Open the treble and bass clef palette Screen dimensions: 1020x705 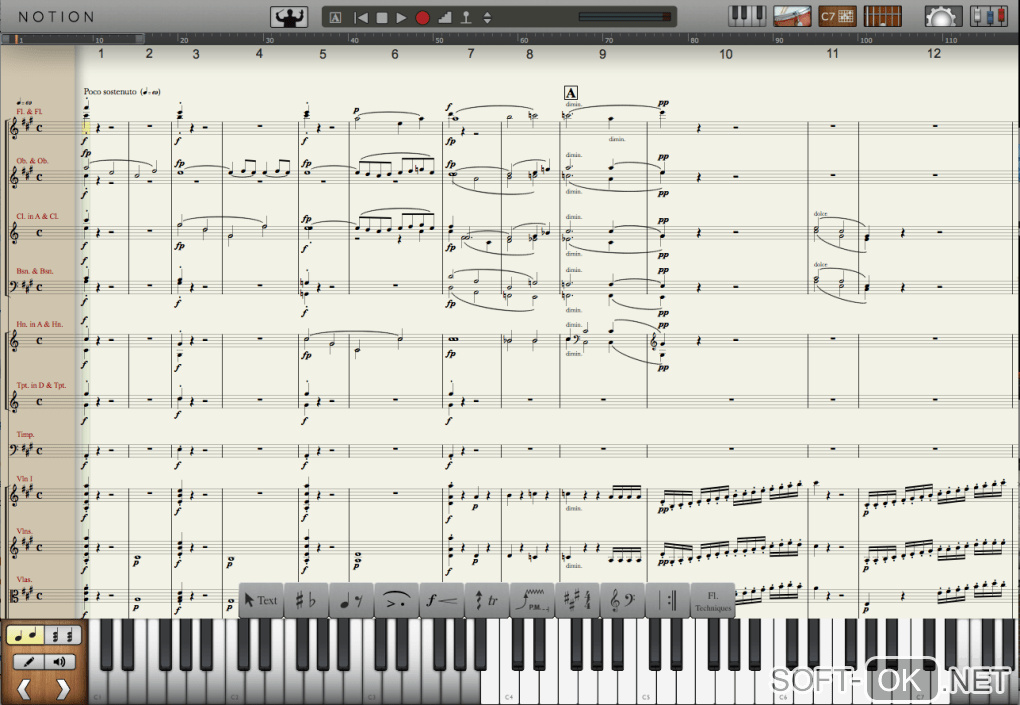point(623,600)
